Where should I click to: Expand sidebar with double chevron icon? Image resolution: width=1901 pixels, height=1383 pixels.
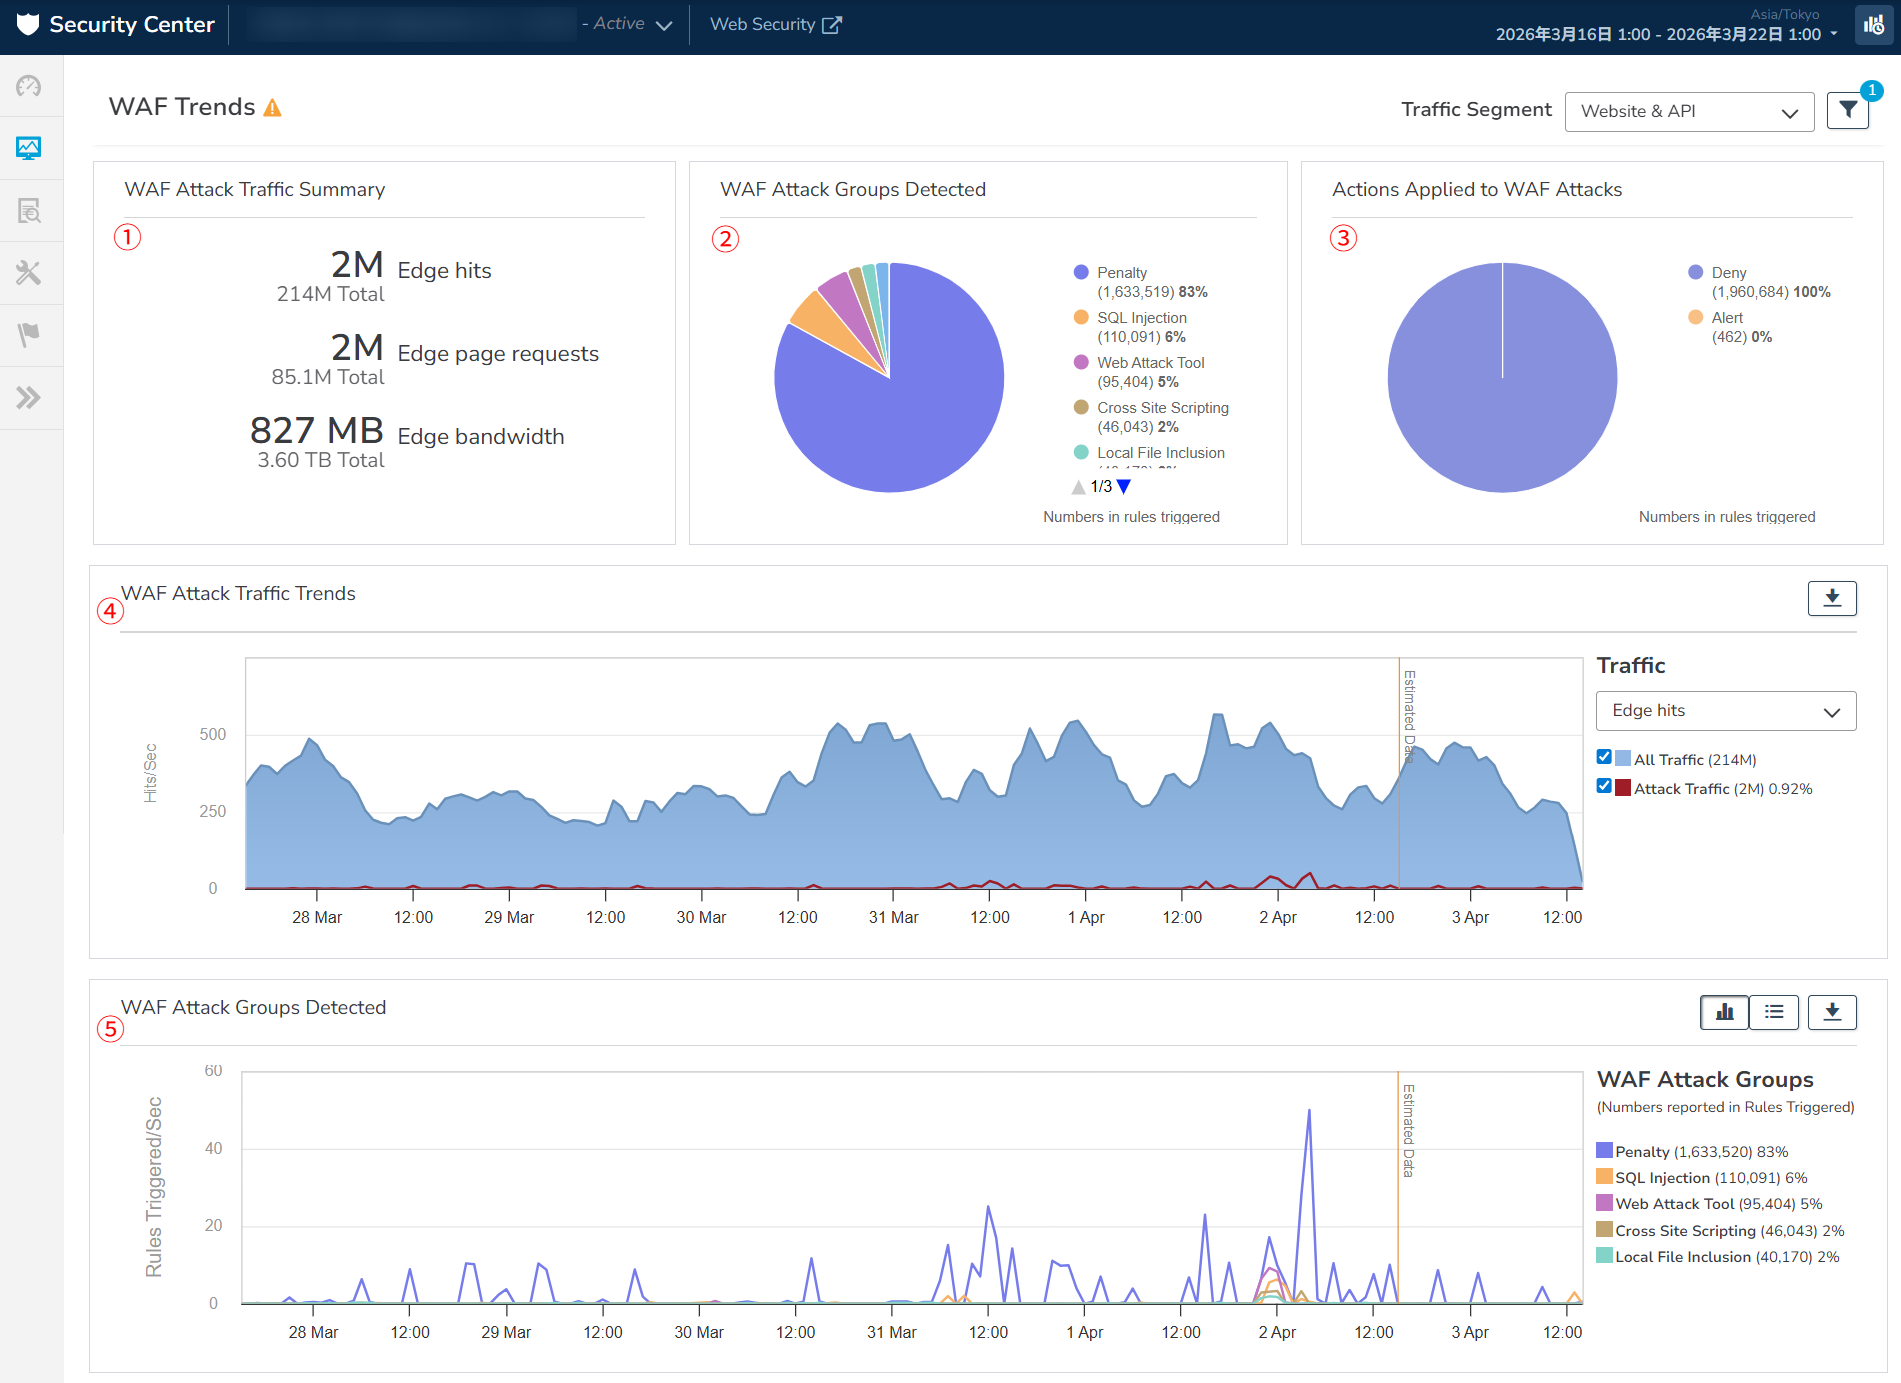[x=29, y=398]
